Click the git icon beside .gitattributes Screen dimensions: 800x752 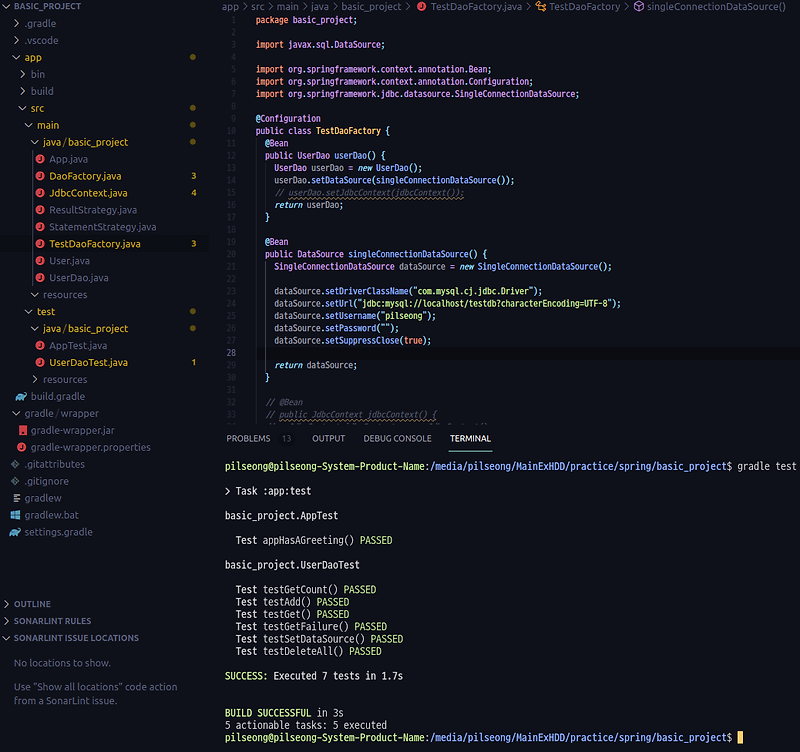[17, 464]
